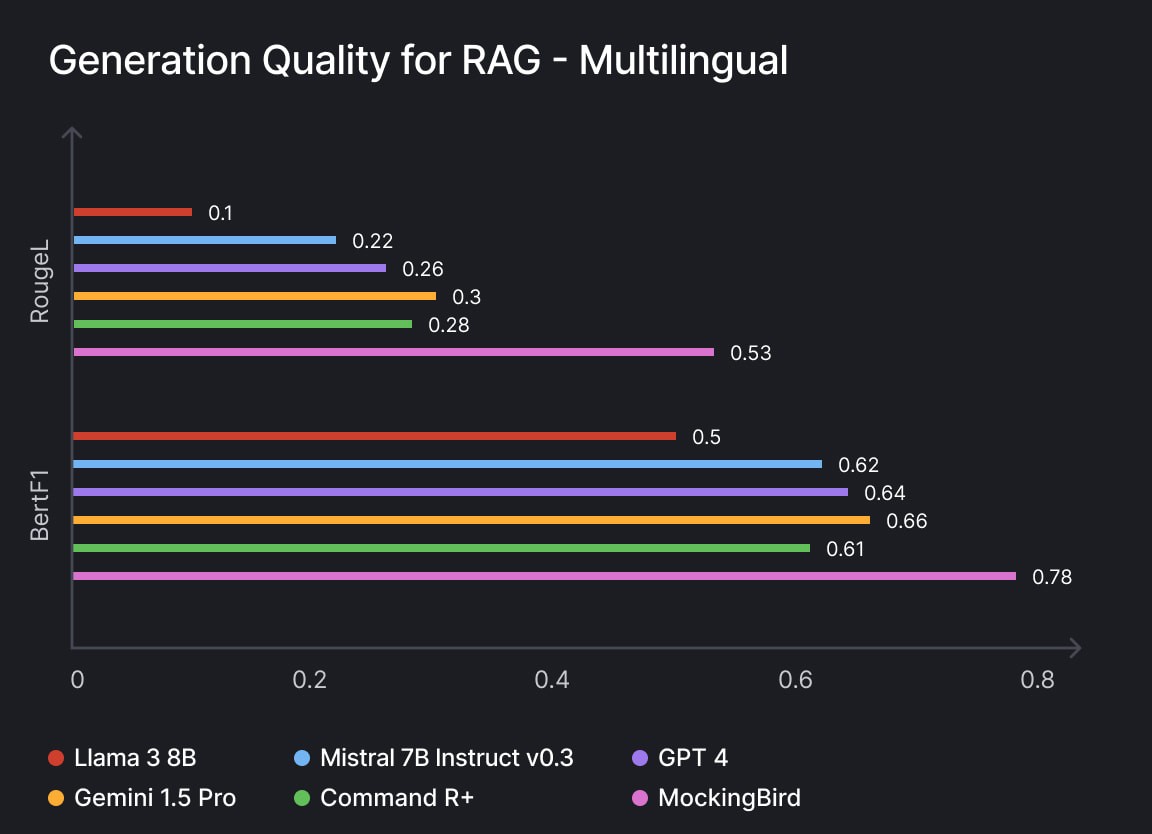Viewport: 1152px width, 834px height.
Task: Select the Gemini 1.5 Pro legend text
Action: [155, 798]
